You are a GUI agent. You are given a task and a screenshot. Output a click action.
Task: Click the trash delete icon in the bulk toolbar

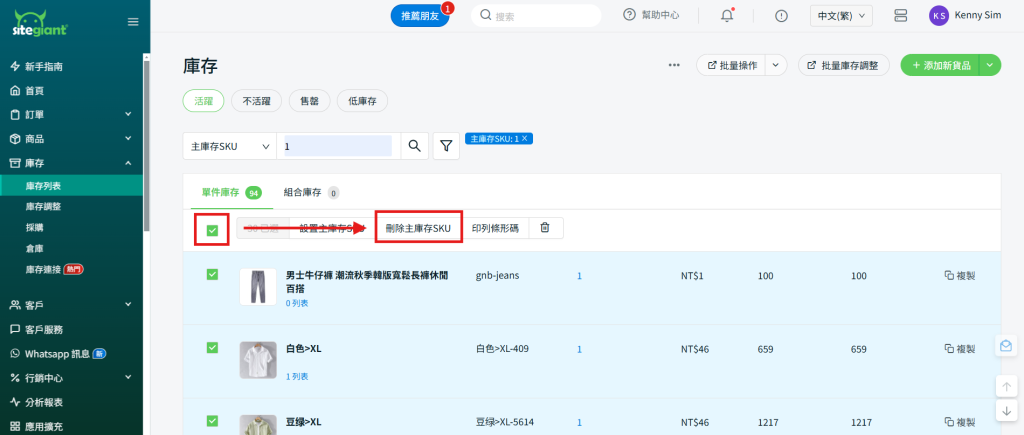tap(545, 227)
